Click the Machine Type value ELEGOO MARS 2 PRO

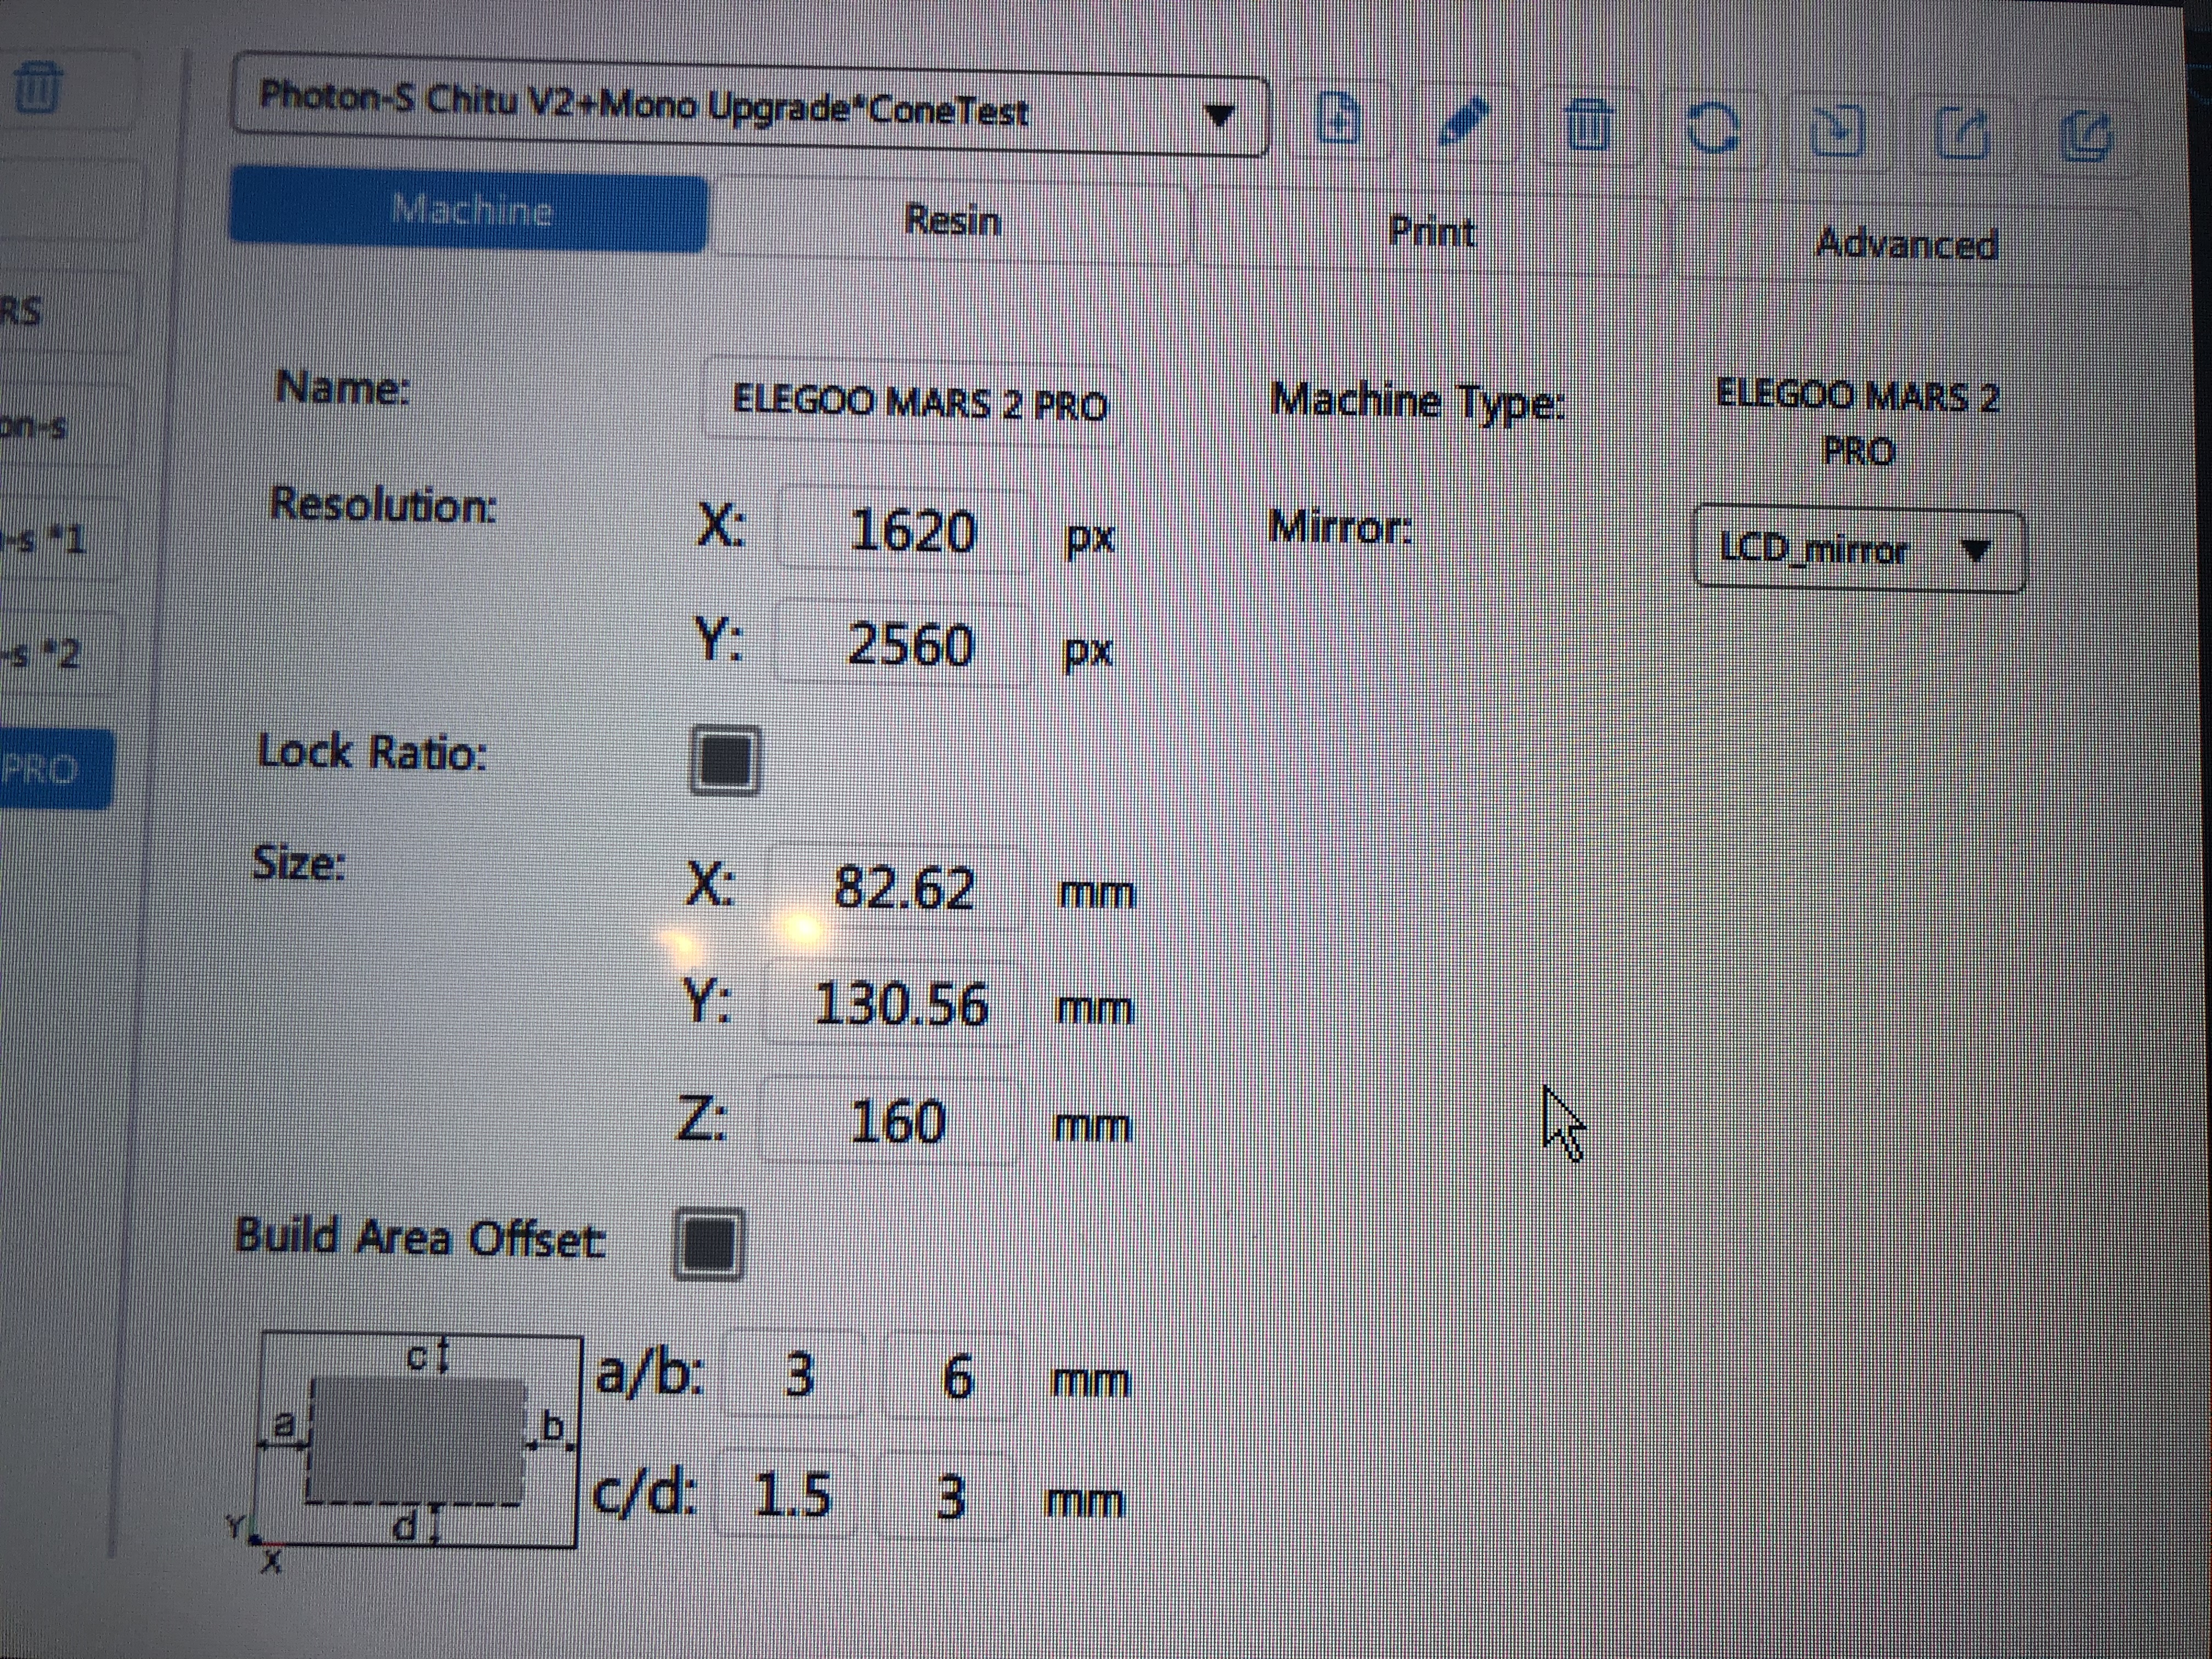coord(1858,423)
